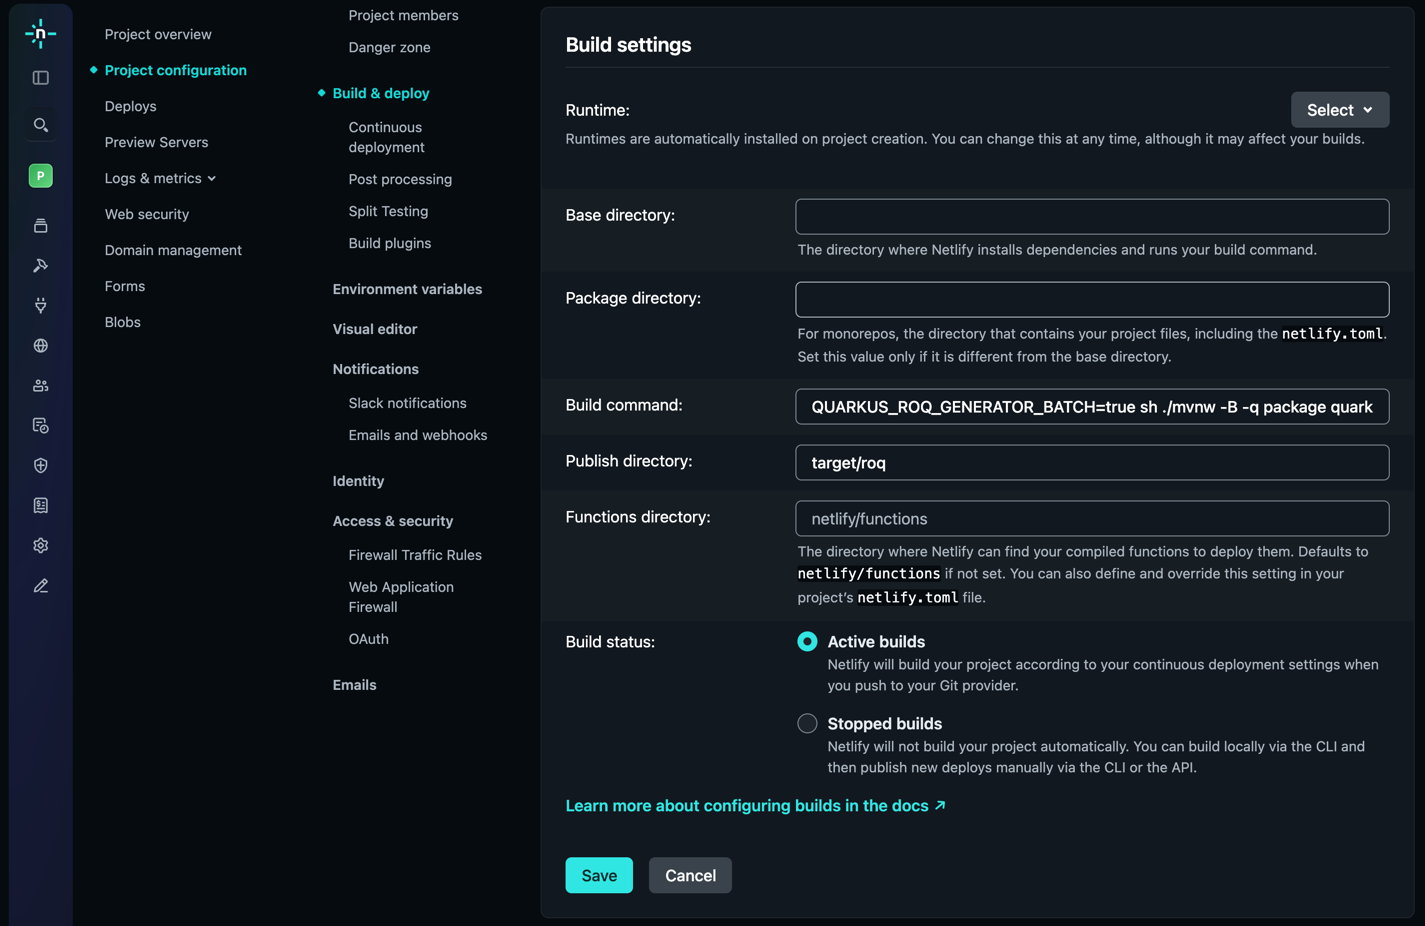Open the search tool in the sidebar

point(40,124)
